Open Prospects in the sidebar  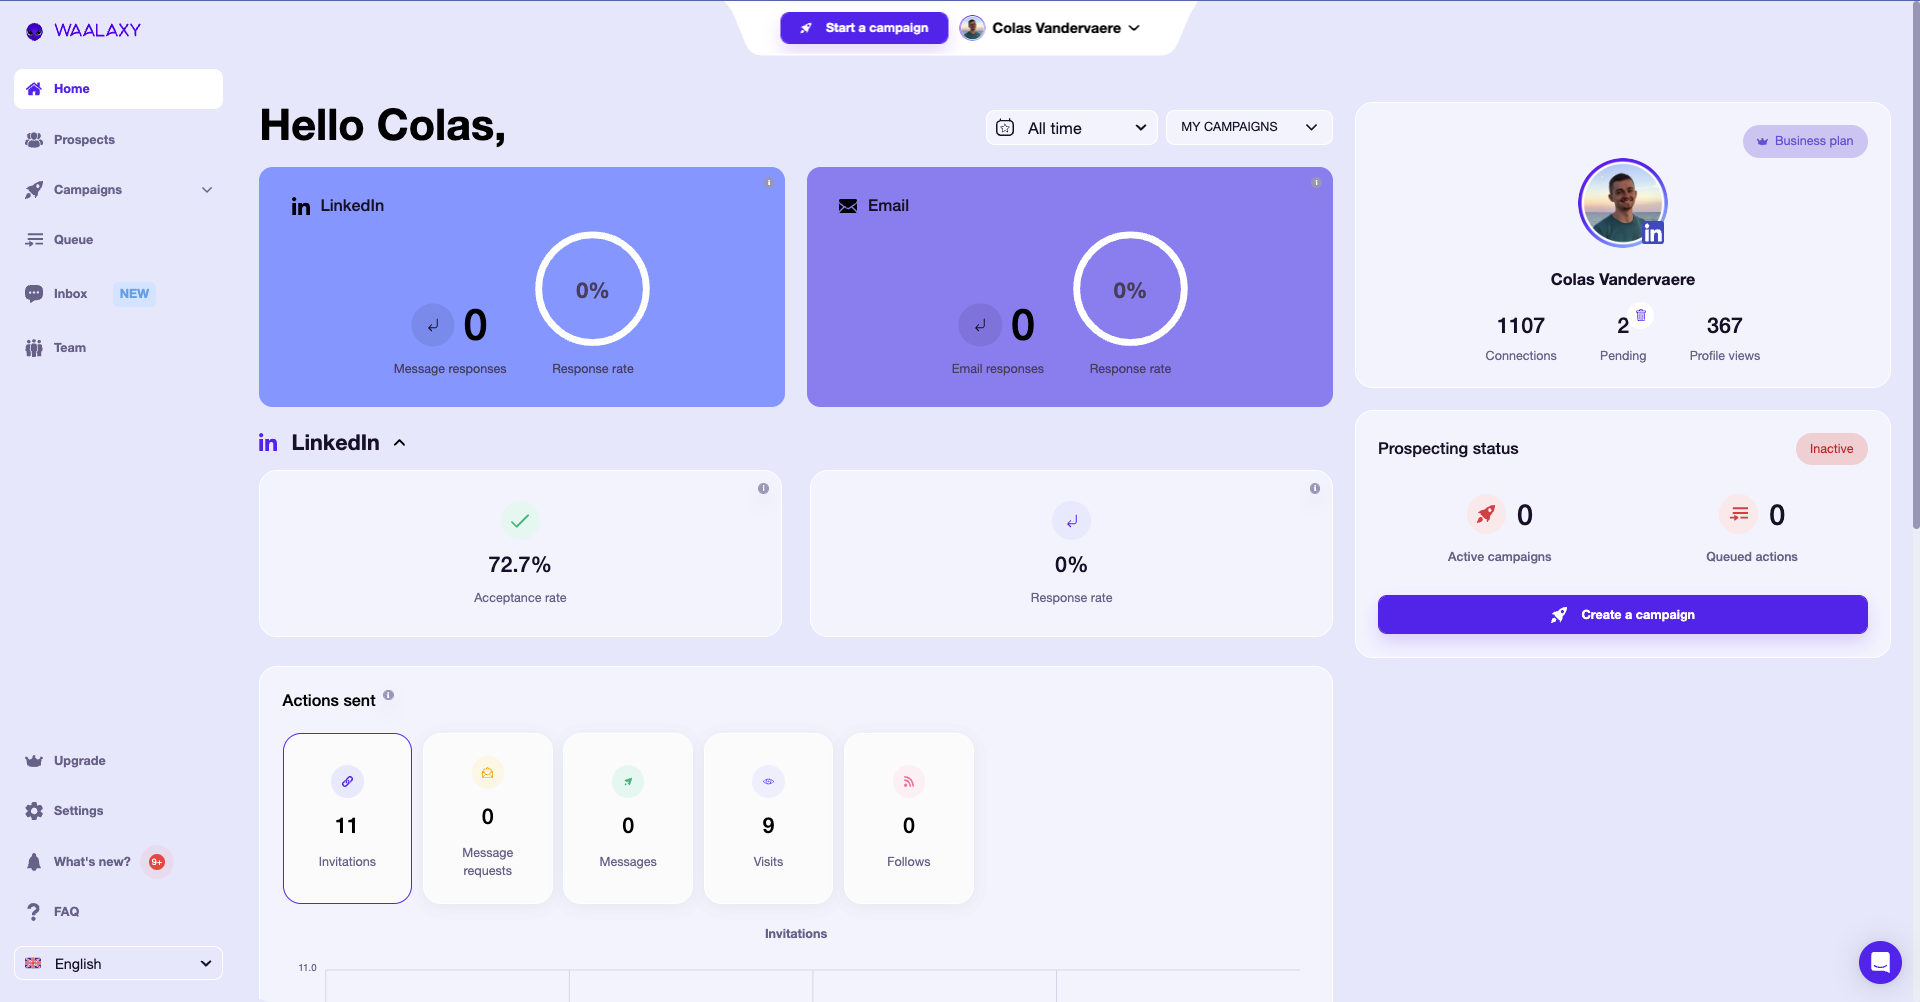click(x=84, y=140)
